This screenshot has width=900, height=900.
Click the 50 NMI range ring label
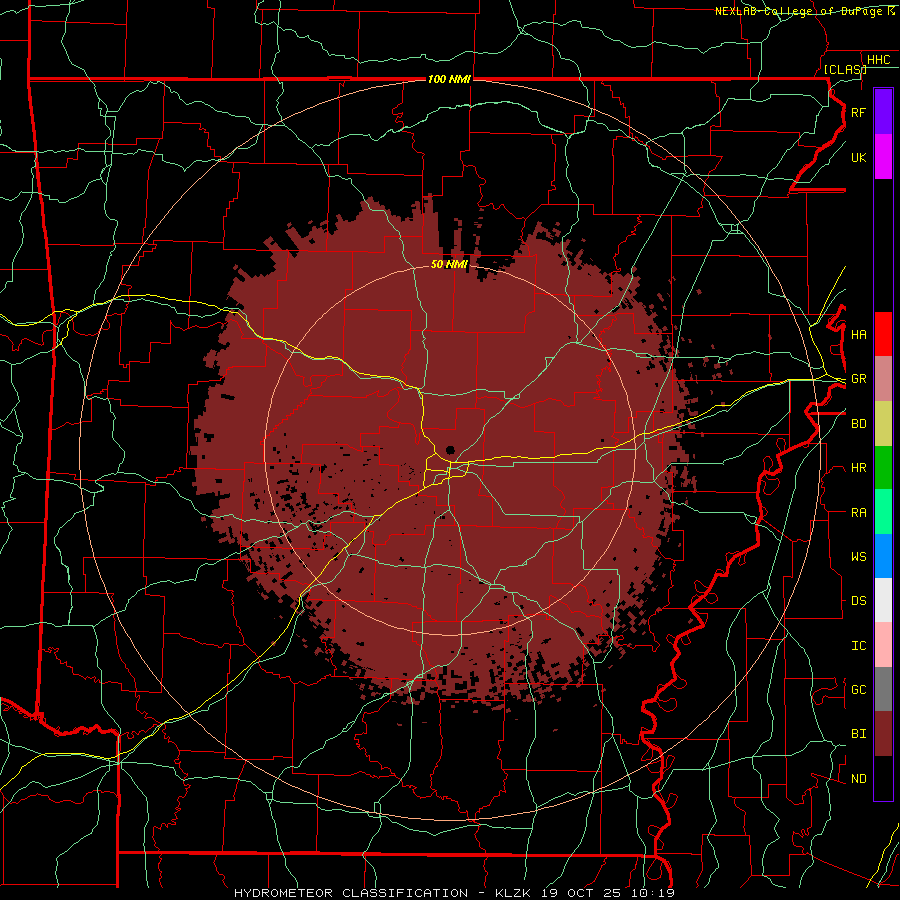449,264
